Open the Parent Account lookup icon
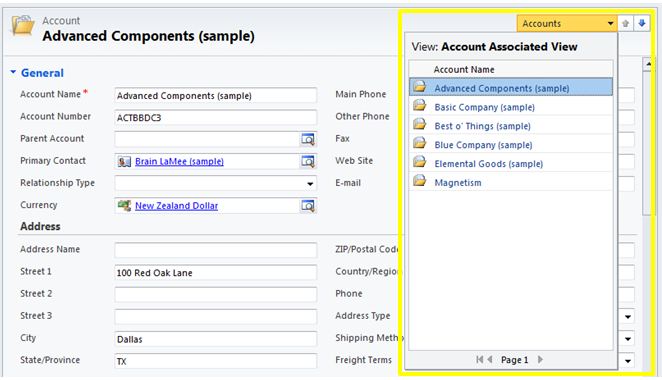 [308, 139]
